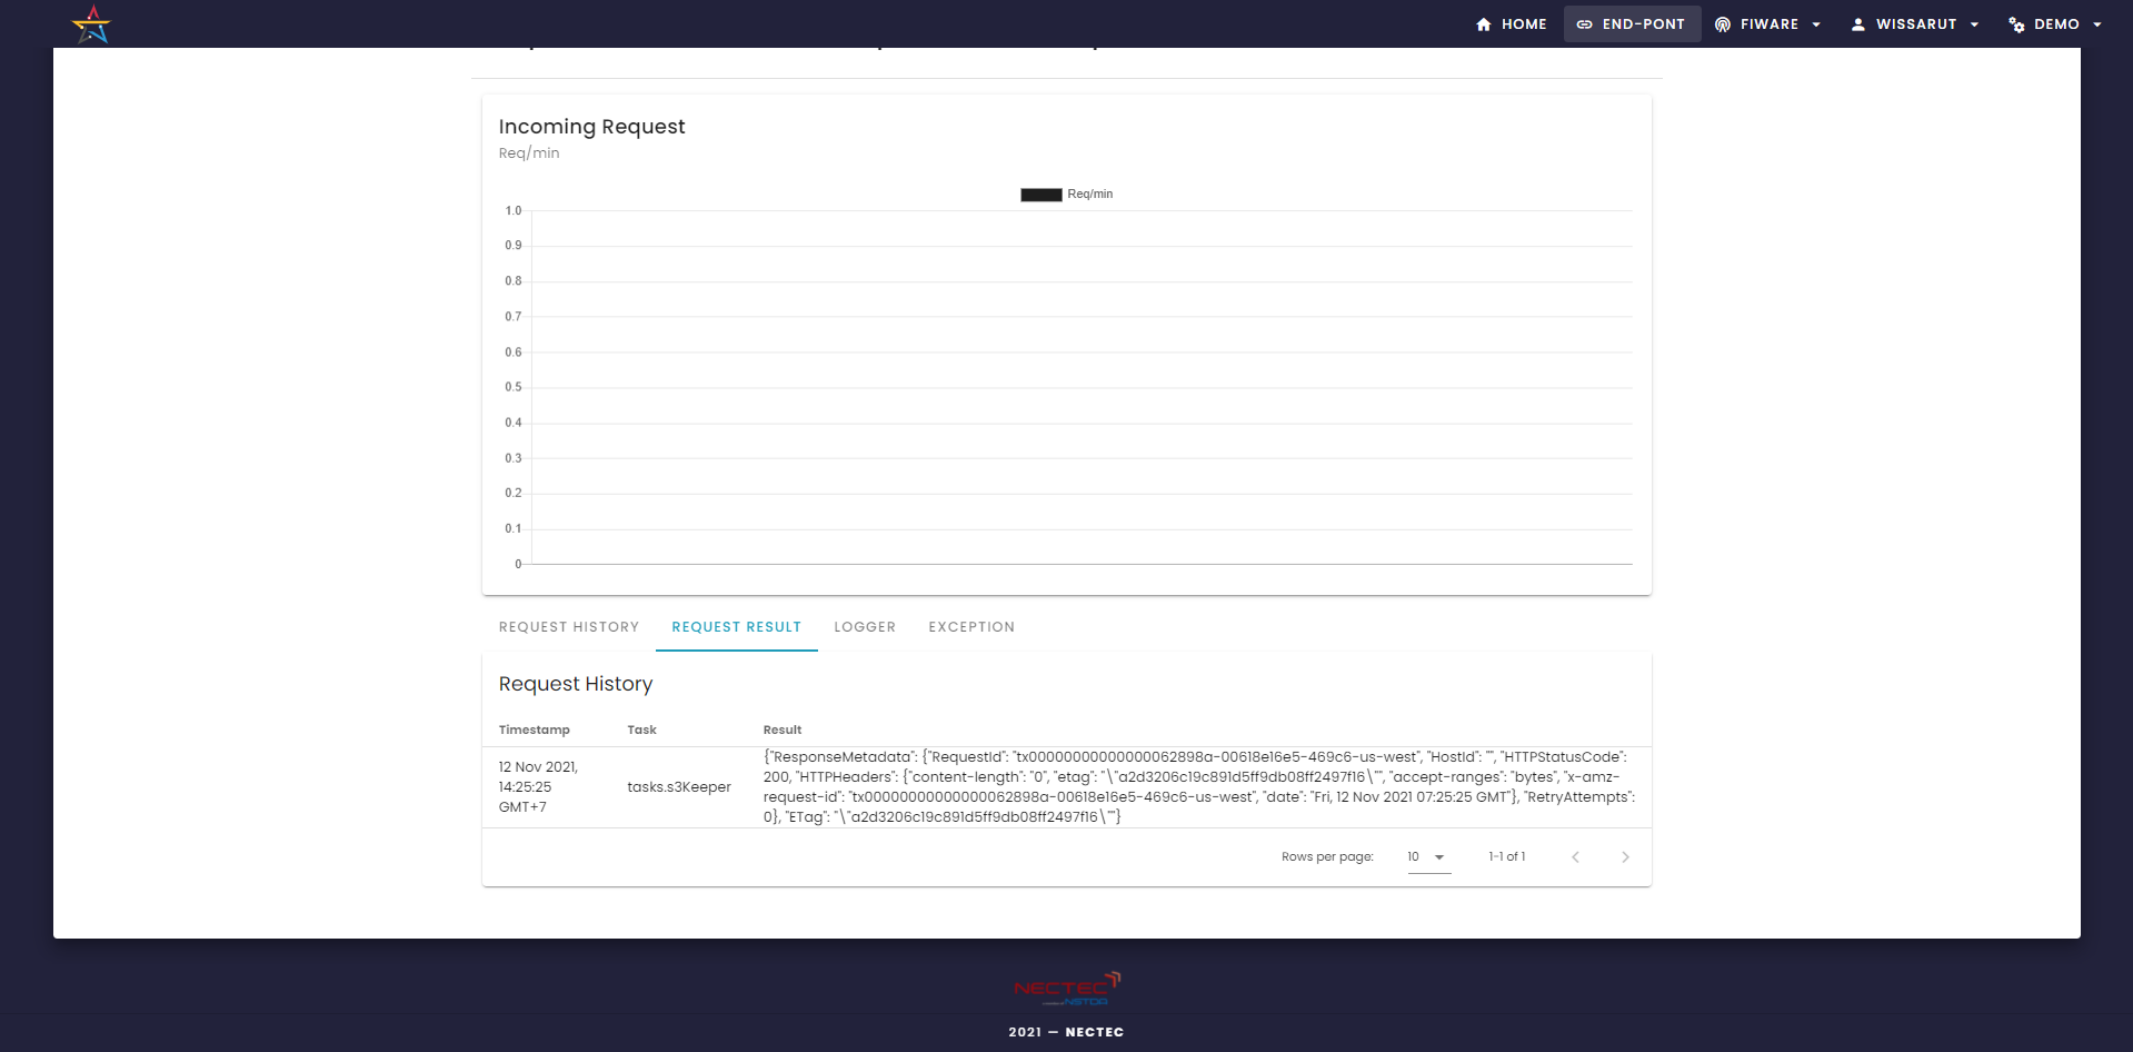Click the Incoming Request card title

click(x=592, y=127)
